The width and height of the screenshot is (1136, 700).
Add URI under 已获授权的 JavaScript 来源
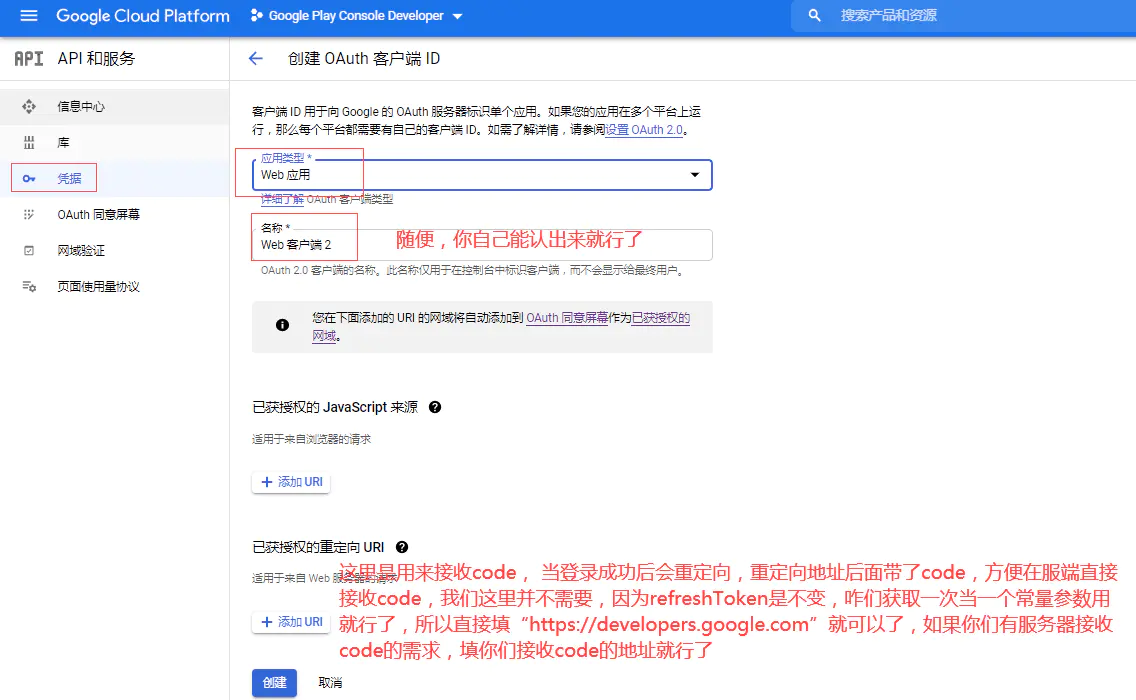(291, 482)
